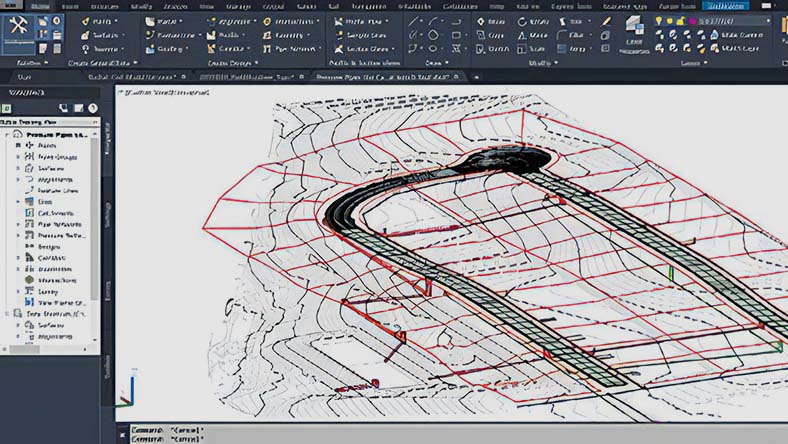Screen dimensions: 788x444
Task: Select the Rotate modify tool
Action: pos(533,22)
